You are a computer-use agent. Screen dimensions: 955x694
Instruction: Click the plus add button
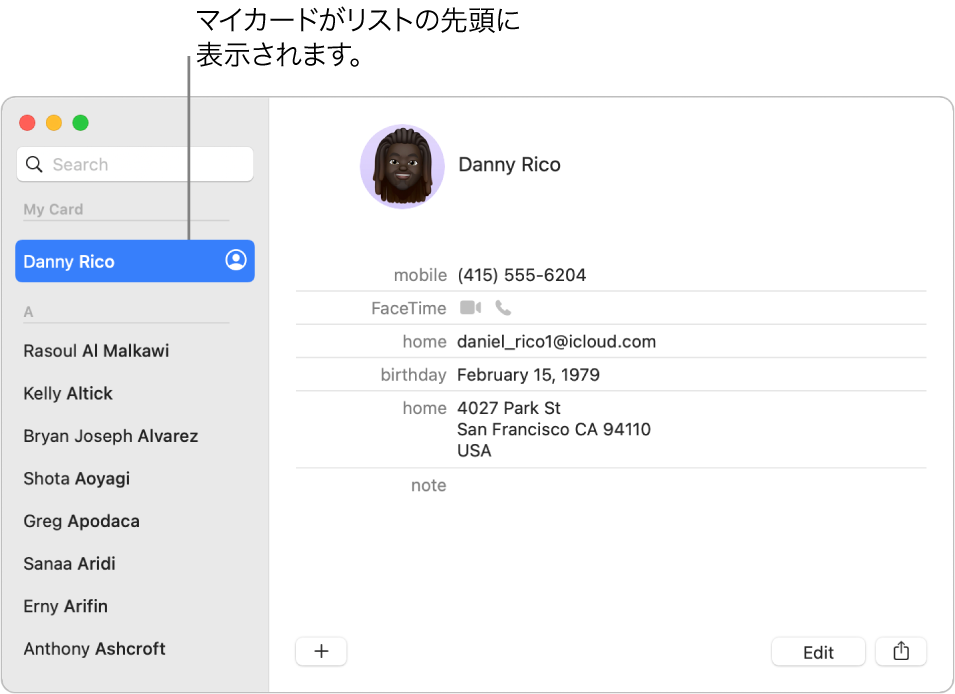(321, 651)
